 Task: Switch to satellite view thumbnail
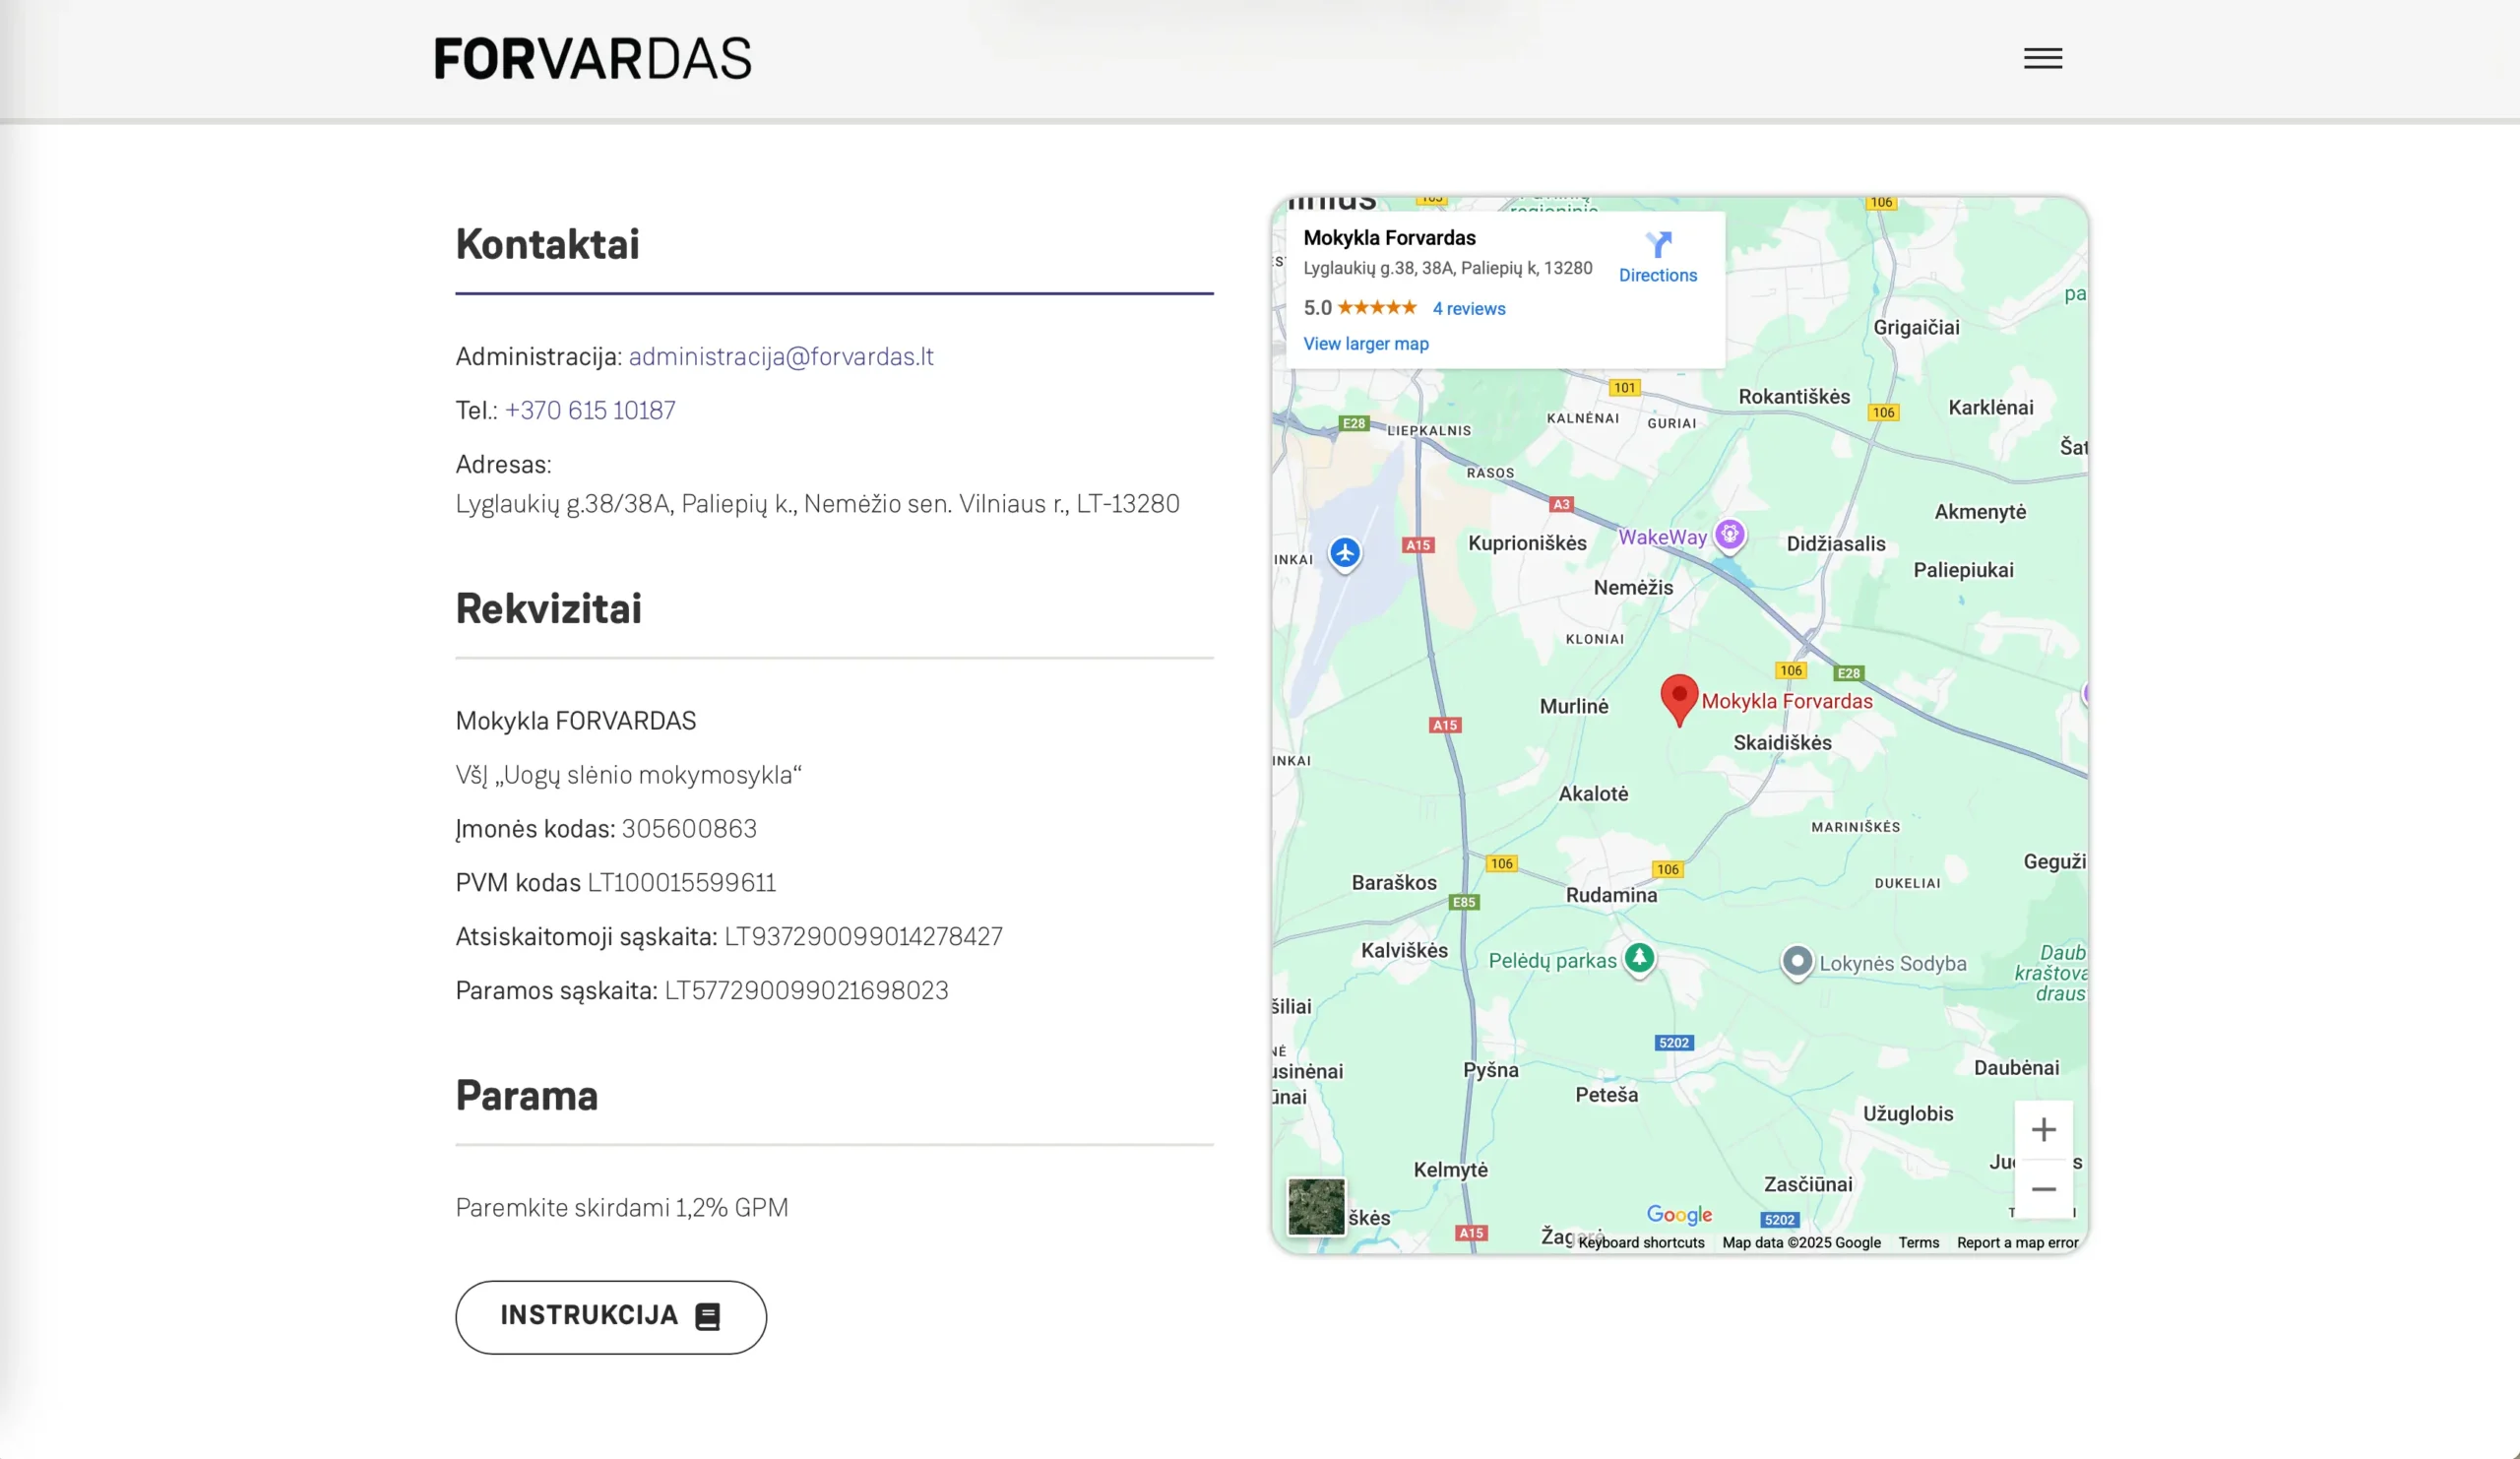click(1316, 1206)
